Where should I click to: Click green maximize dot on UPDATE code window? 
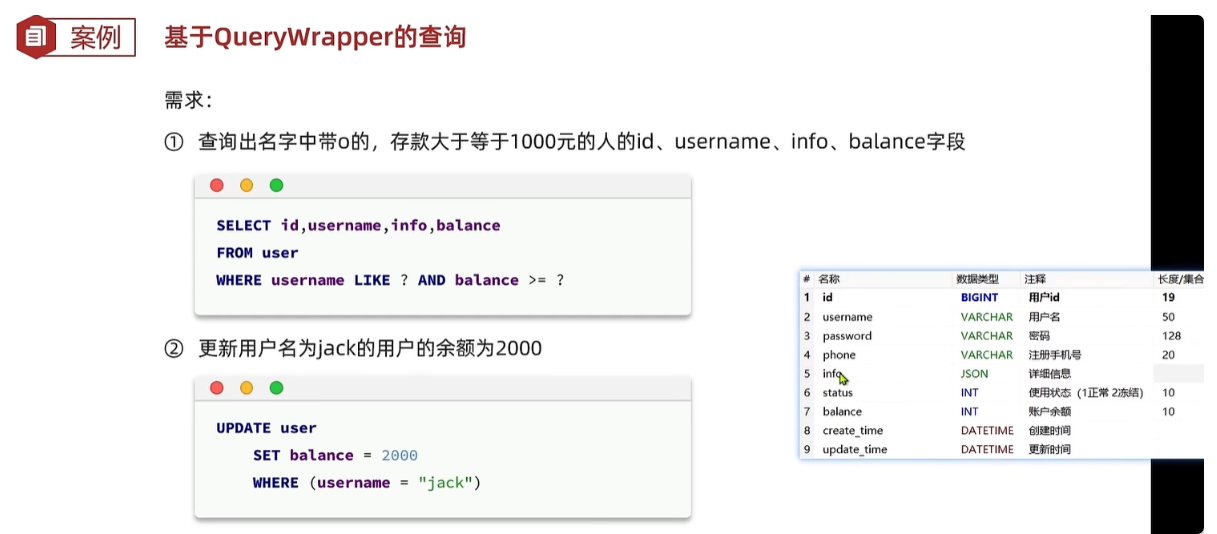277,388
